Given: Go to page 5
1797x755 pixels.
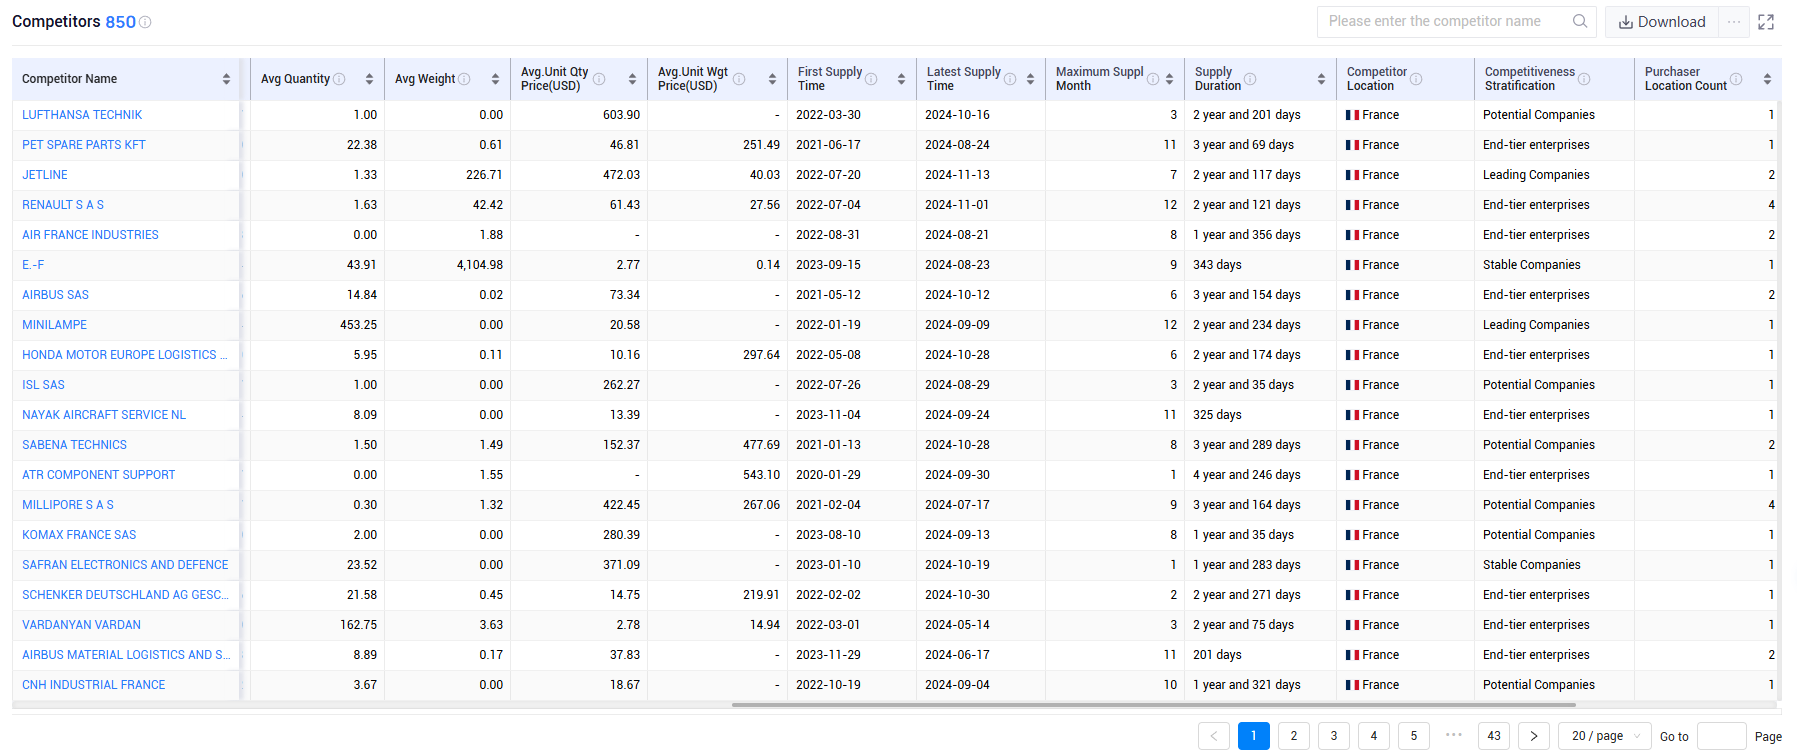Looking at the screenshot, I should click(1414, 736).
